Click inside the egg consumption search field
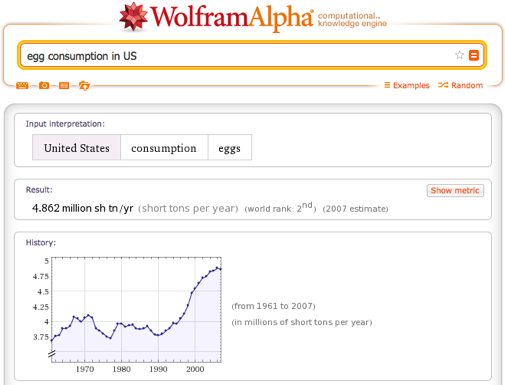The image size is (505, 385). pyautogui.click(x=237, y=55)
